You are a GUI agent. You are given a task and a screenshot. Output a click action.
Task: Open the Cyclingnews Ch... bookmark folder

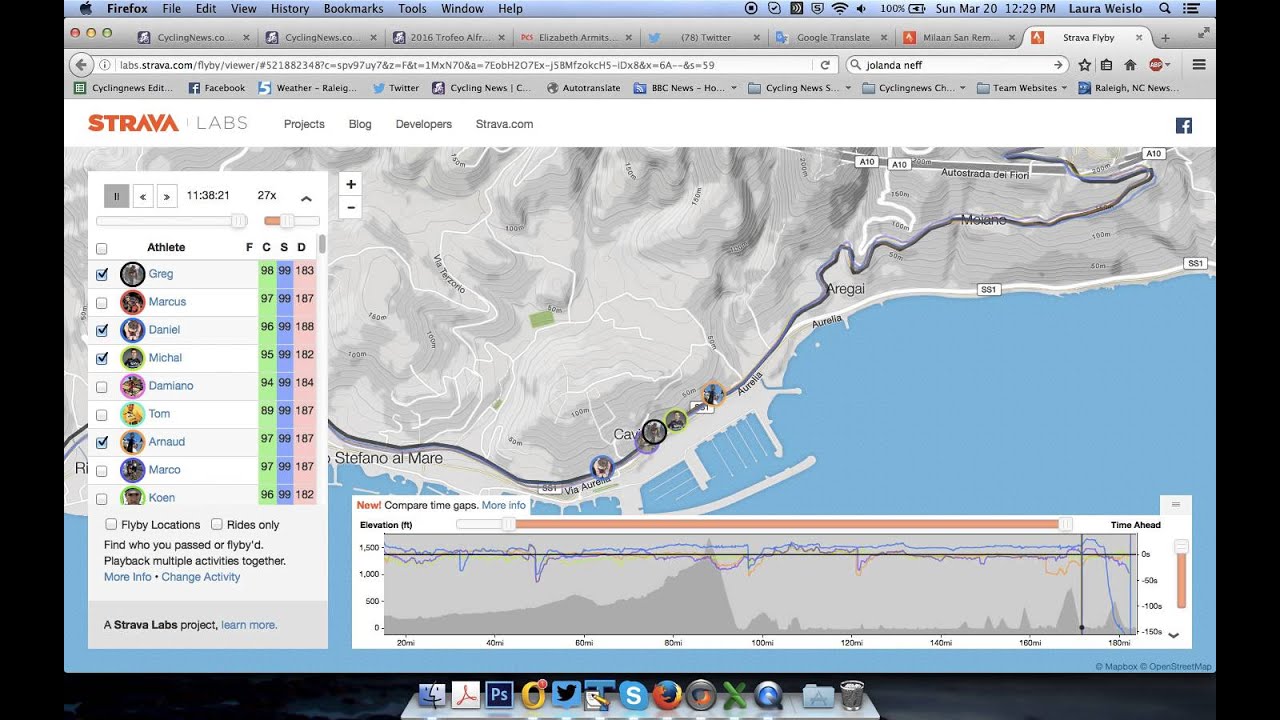(x=914, y=88)
